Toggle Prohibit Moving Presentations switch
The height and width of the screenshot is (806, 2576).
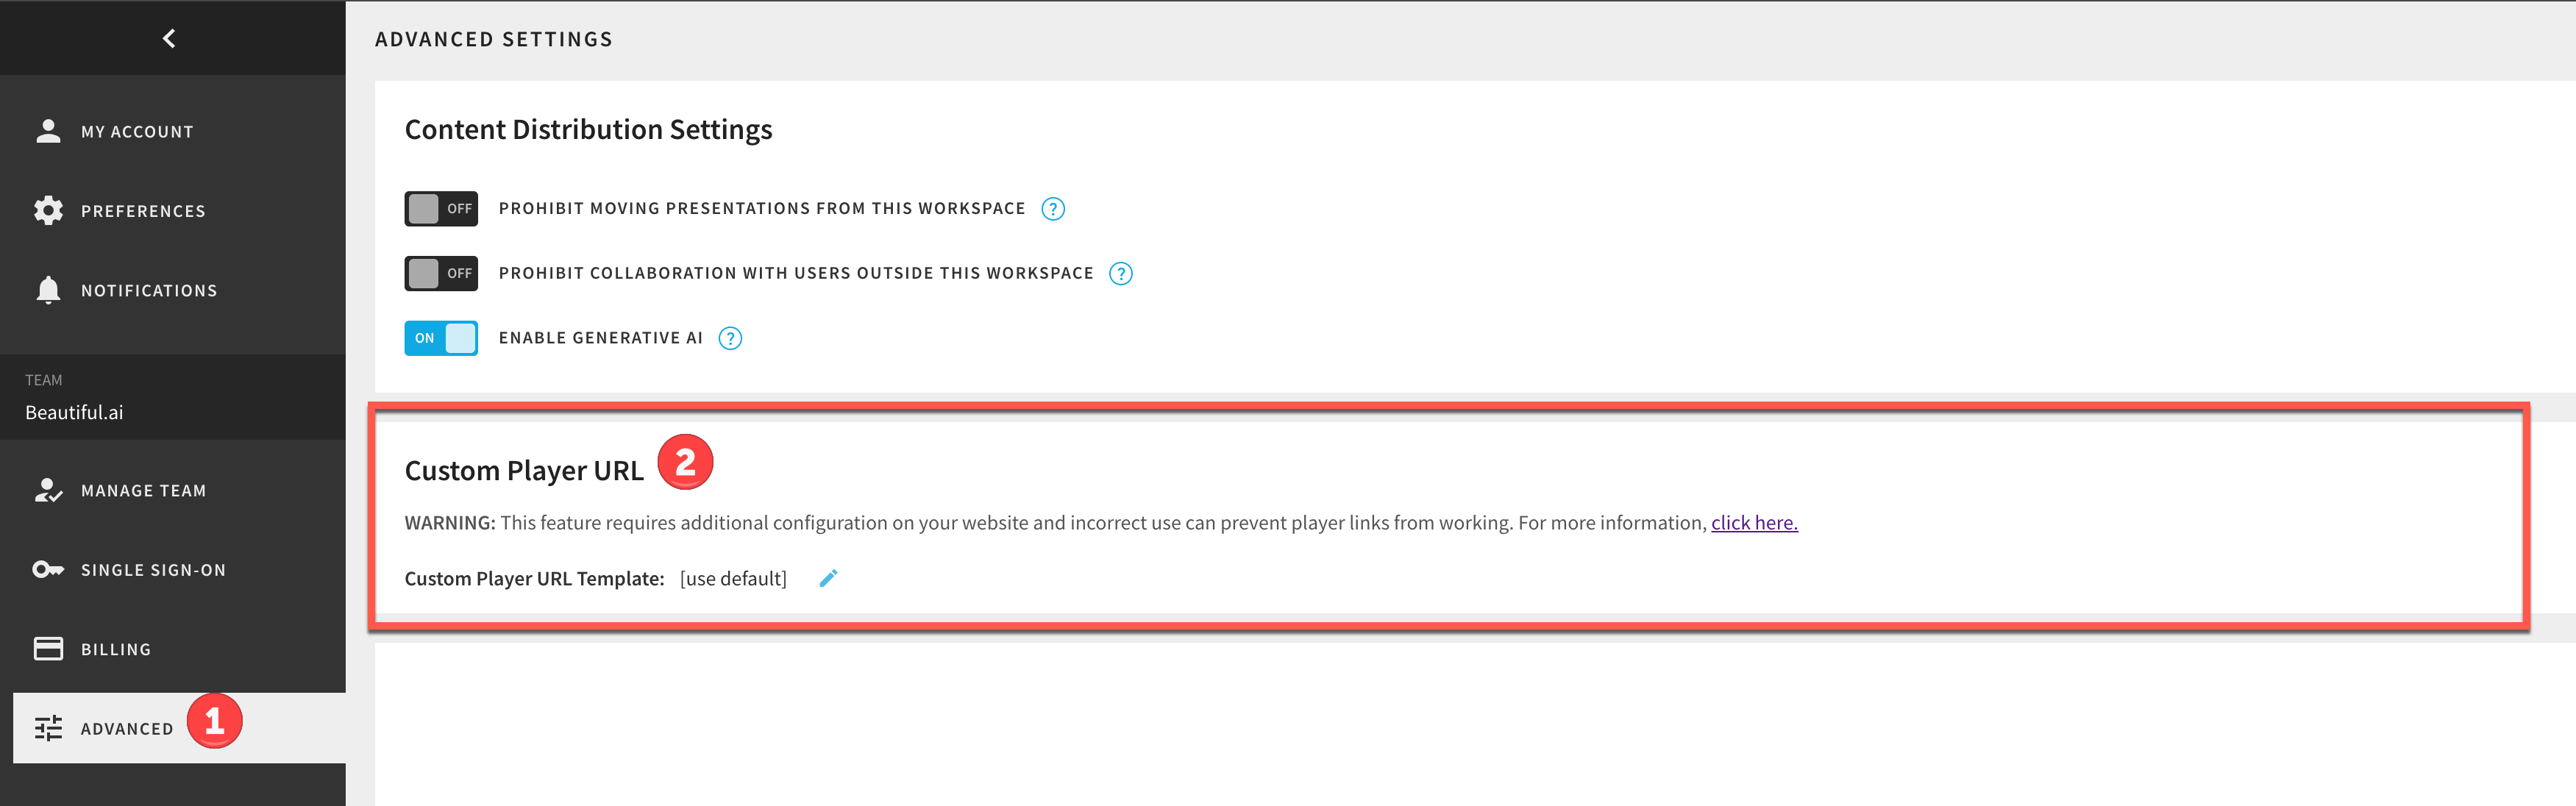coord(441,209)
